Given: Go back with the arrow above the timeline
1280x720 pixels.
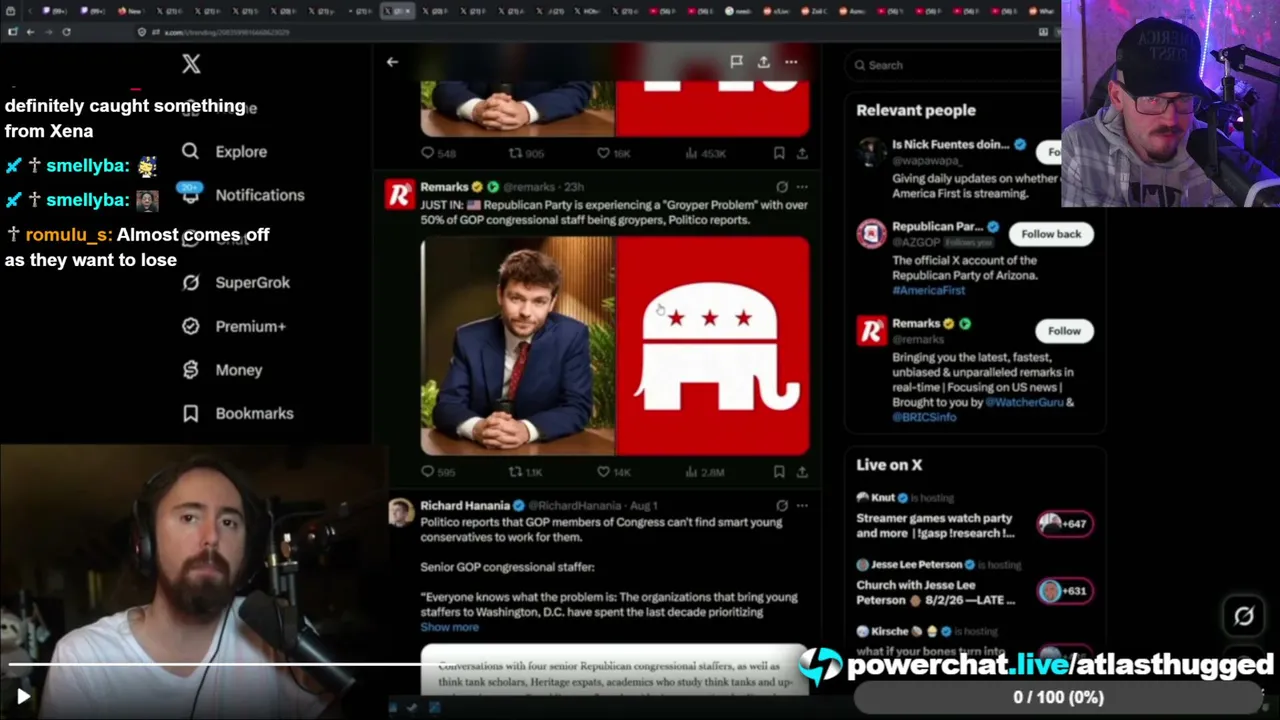Looking at the screenshot, I should [392, 62].
